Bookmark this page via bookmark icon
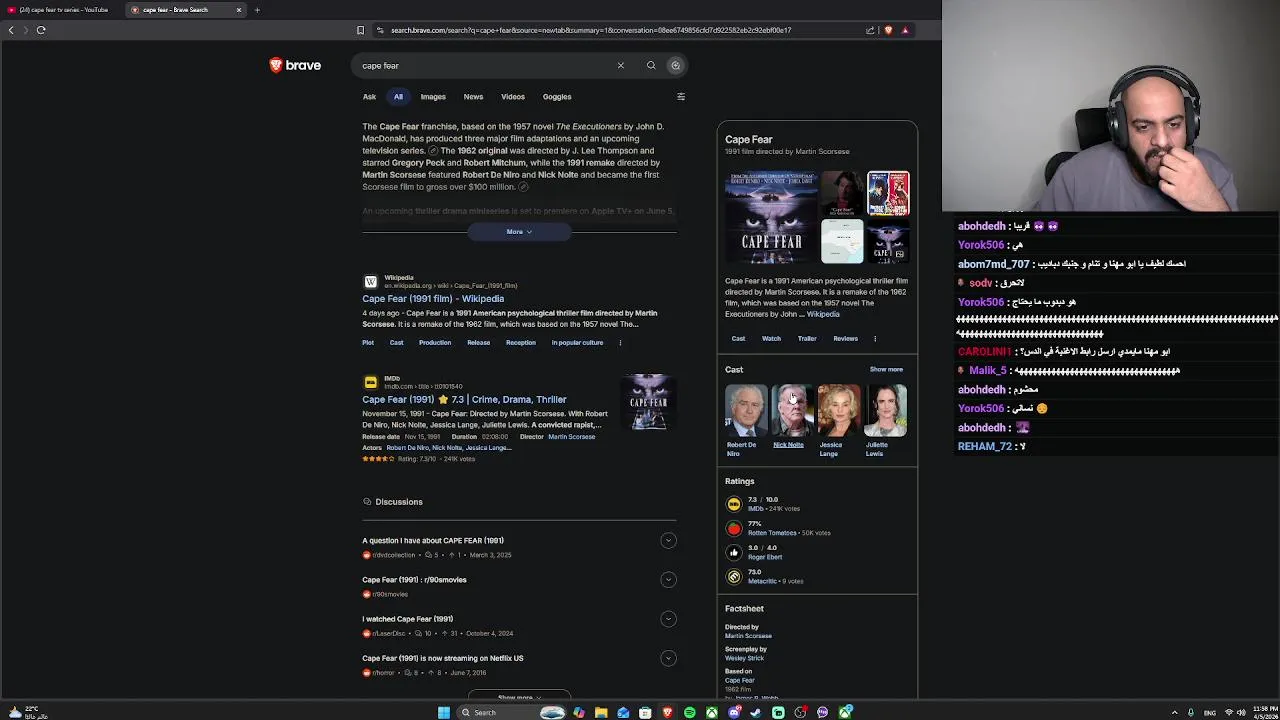 (x=360, y=30)
